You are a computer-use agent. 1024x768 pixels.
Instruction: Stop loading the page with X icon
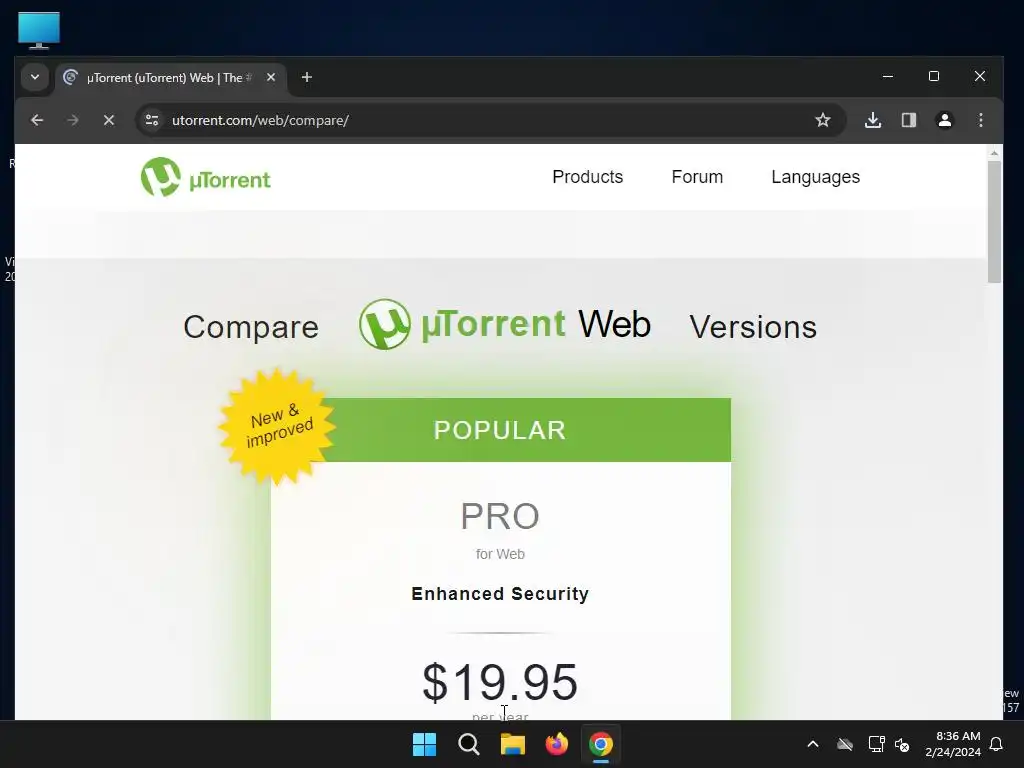click(109, 120)
